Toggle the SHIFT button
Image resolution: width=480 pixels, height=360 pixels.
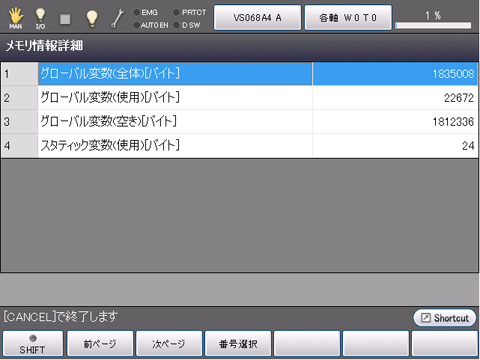click(33, 344)
